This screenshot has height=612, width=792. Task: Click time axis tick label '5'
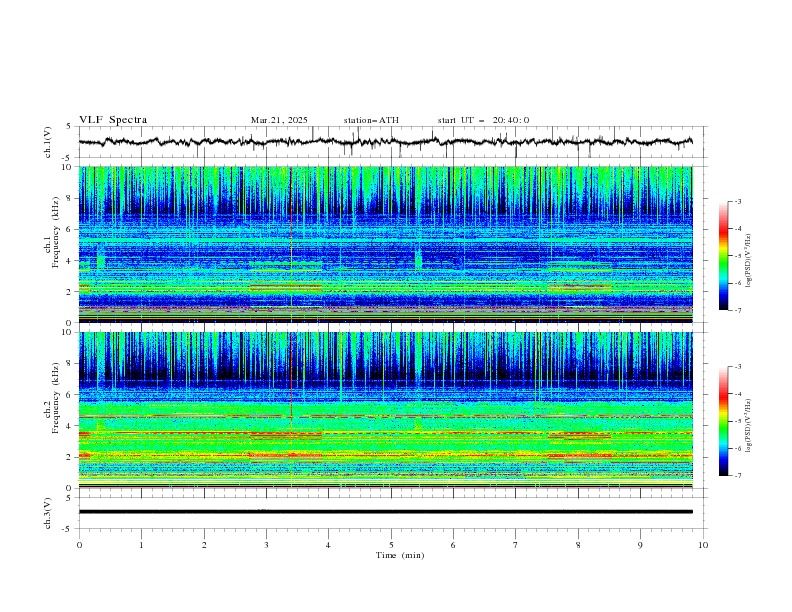391,545
